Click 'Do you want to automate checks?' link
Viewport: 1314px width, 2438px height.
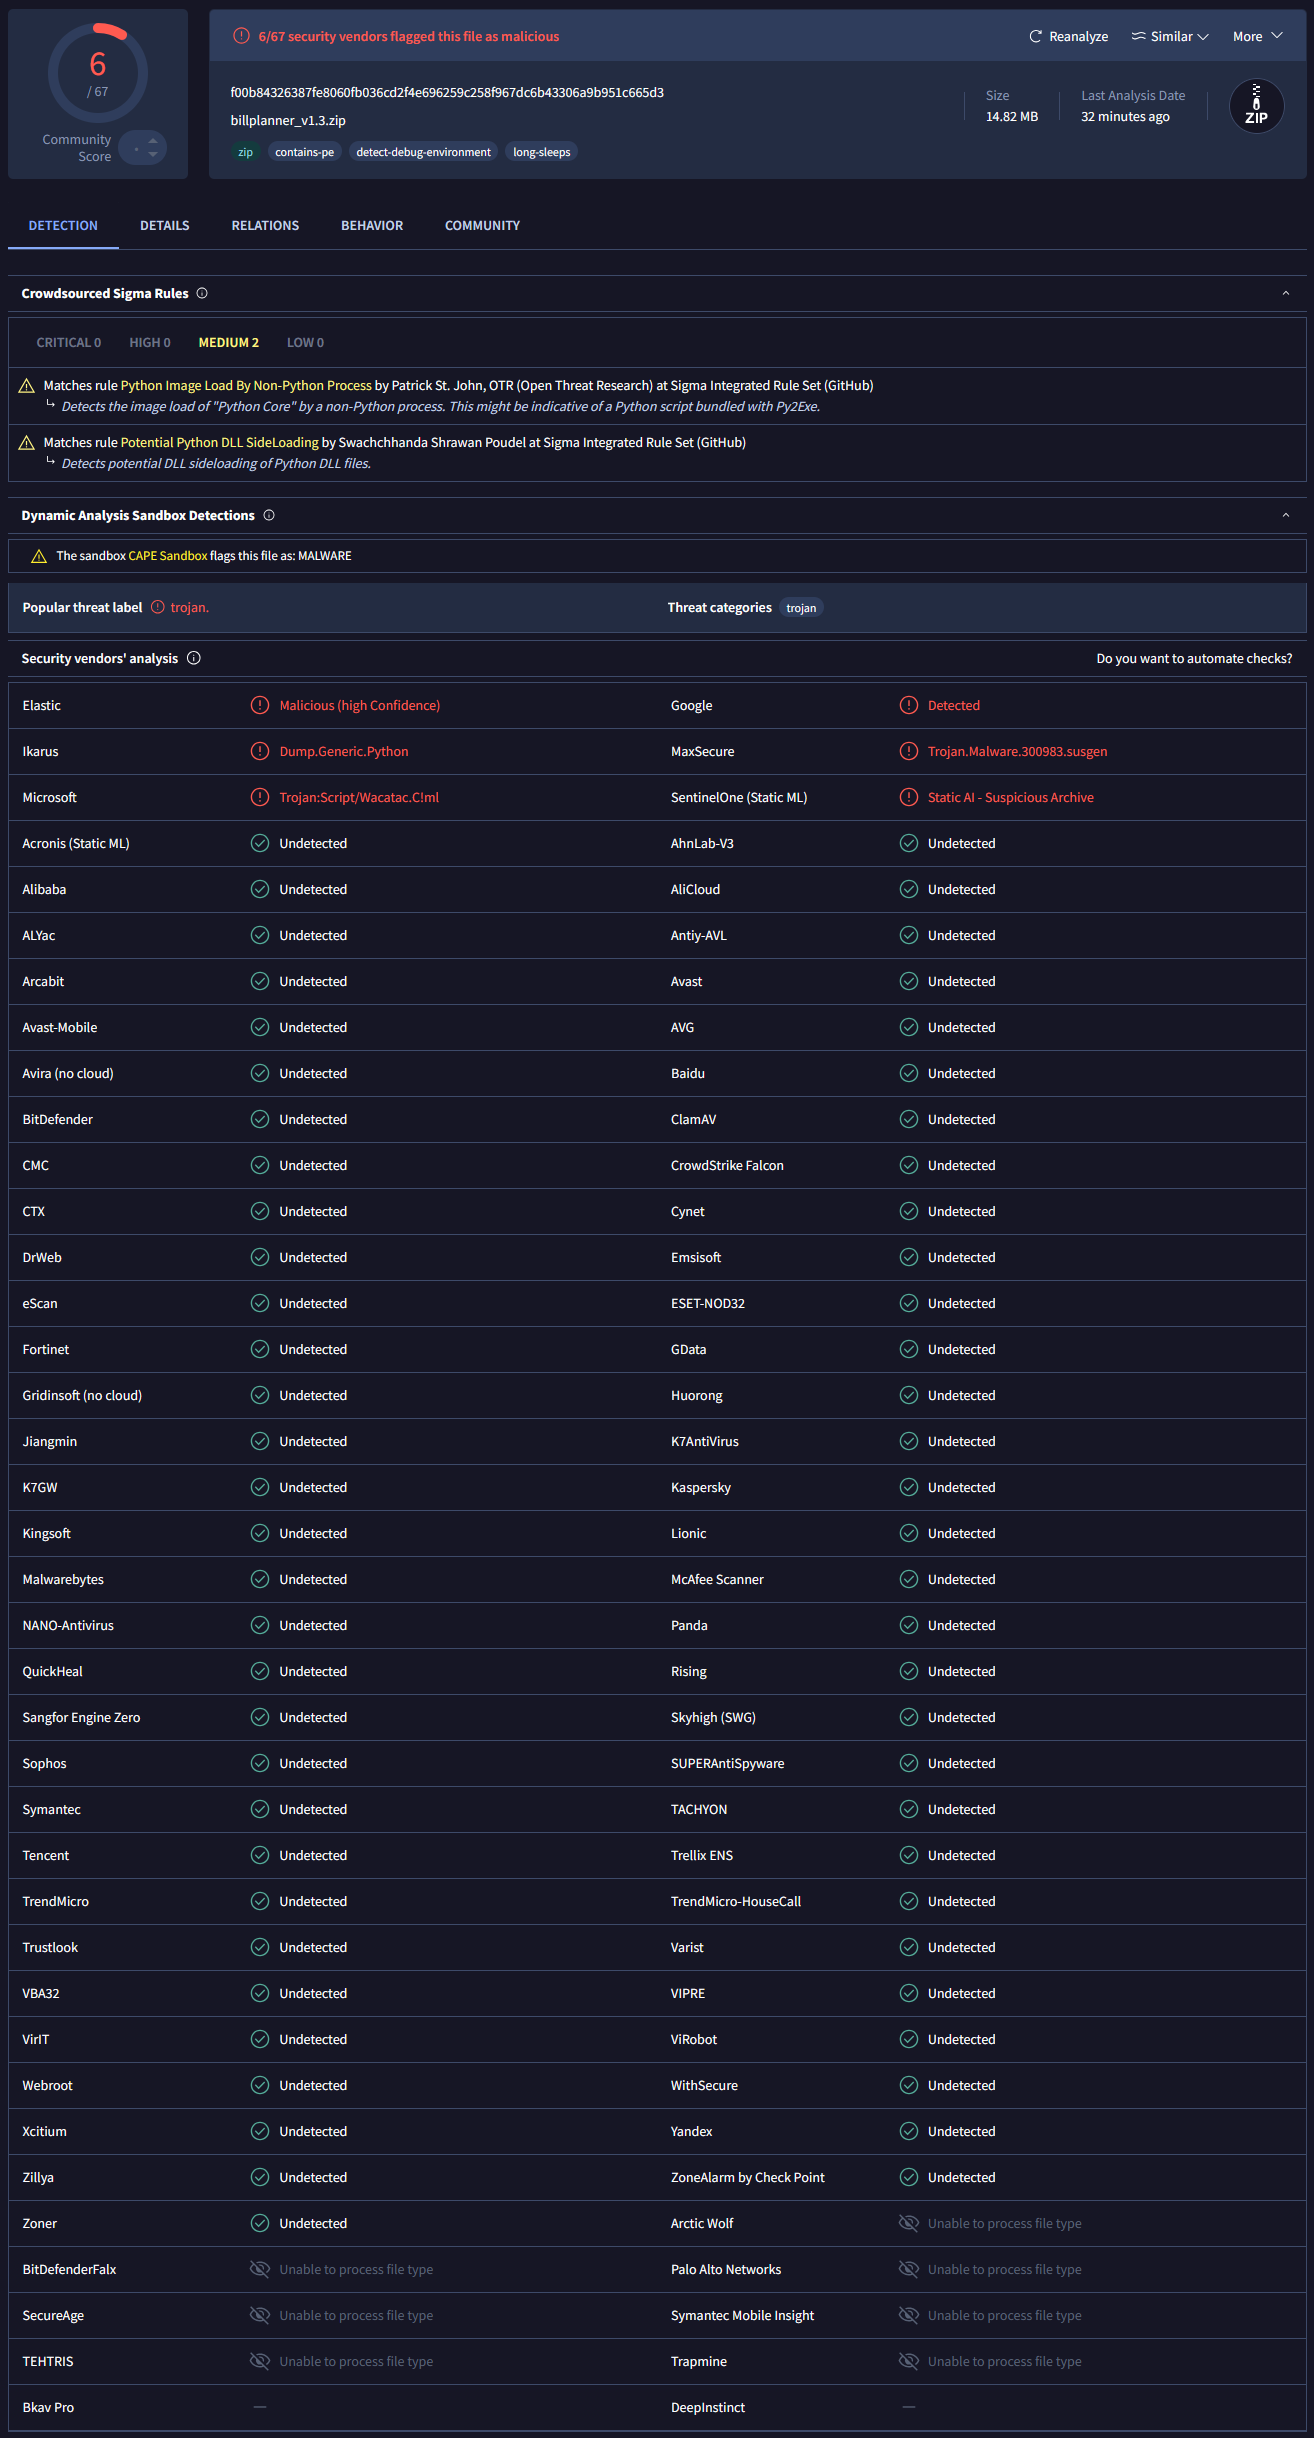1194,658
